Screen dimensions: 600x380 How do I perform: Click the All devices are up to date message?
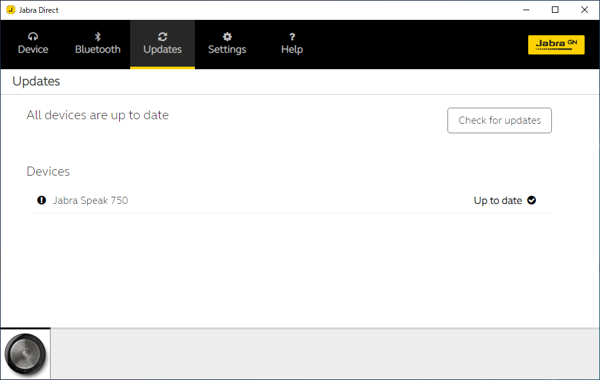[x=98, y=115]
